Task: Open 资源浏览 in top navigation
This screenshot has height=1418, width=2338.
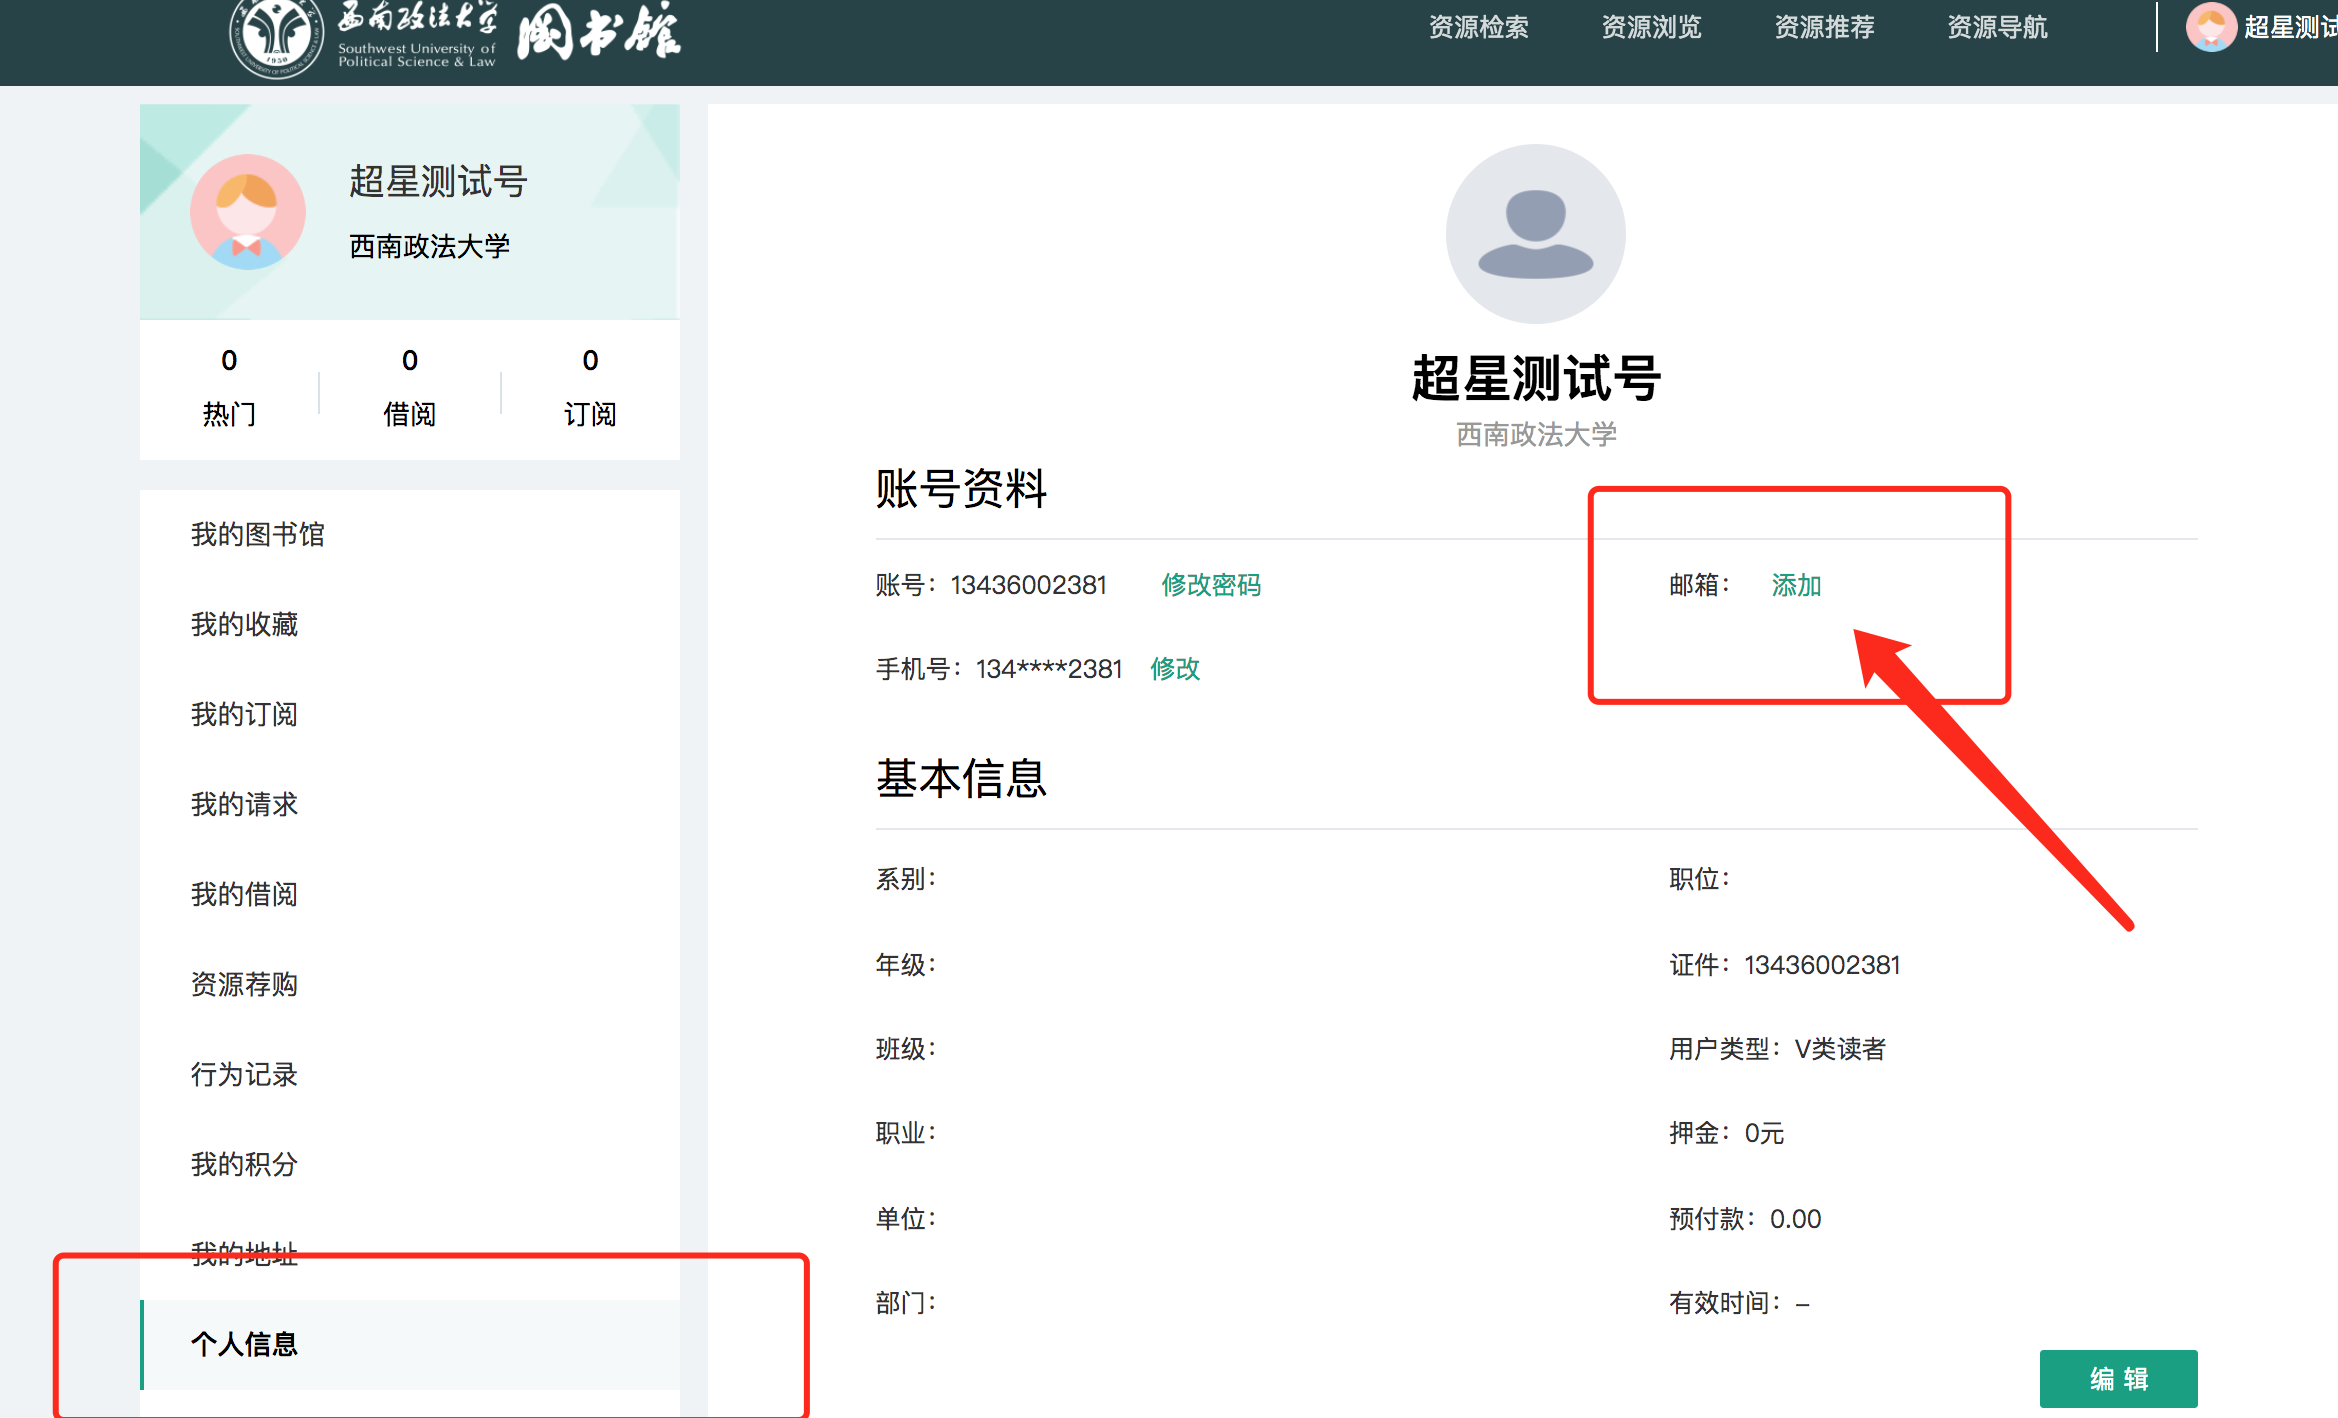Action: [x=1651, y=27]
